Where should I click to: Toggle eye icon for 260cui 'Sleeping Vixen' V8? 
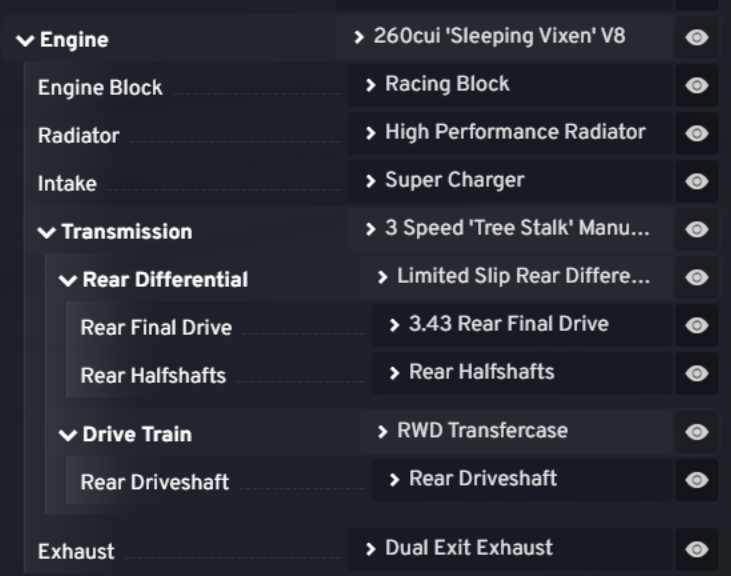coord(697,38)
